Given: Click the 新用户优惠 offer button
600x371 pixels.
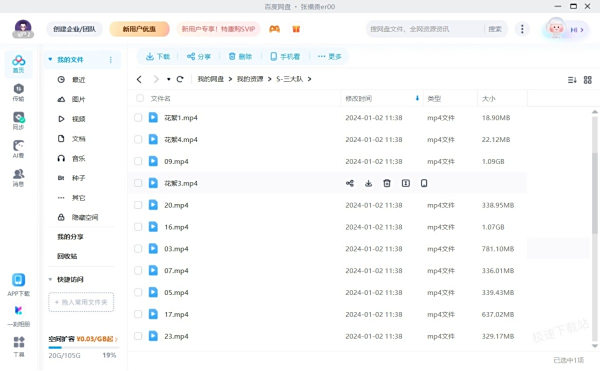Looking at the screenshot, I should pyautogui.click(x=139, y=29).
